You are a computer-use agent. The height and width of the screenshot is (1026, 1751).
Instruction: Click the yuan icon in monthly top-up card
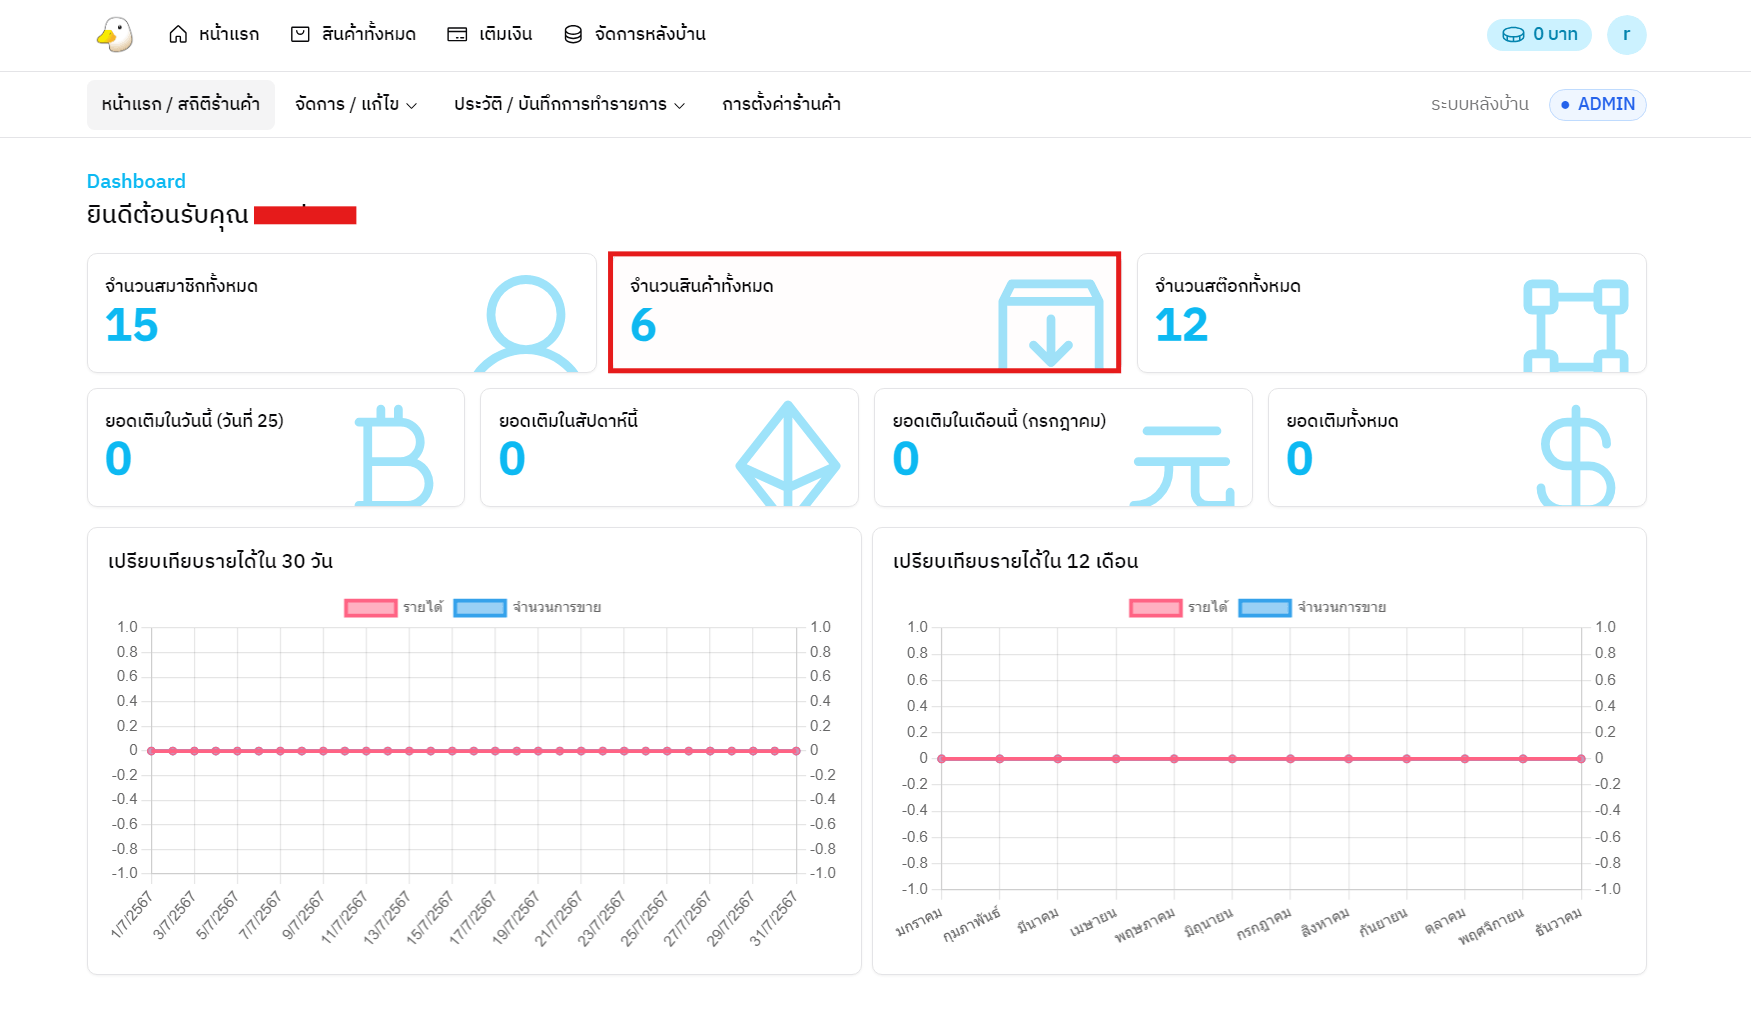click(1182, 465)
